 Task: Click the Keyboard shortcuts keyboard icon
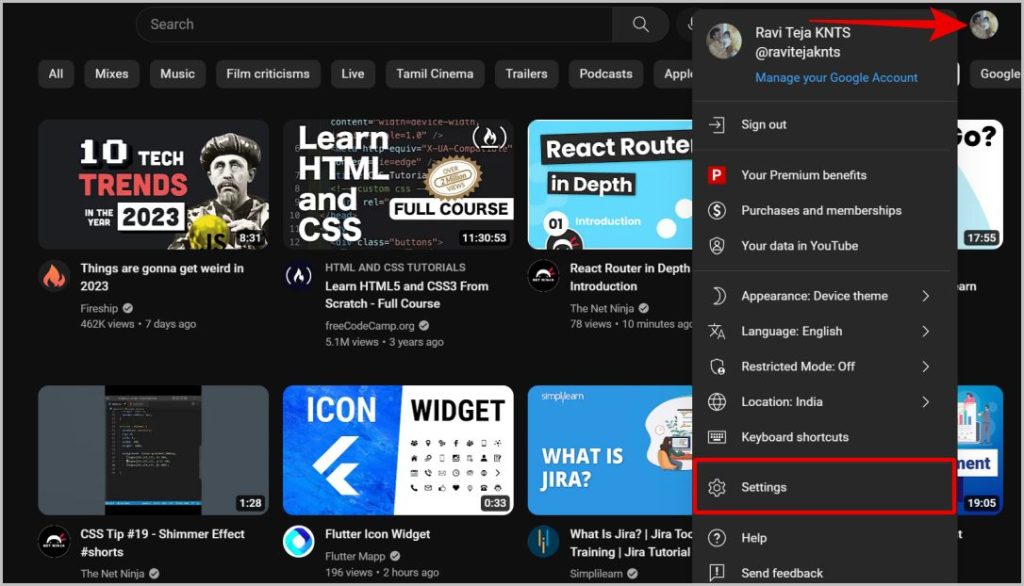pos(716,437)
